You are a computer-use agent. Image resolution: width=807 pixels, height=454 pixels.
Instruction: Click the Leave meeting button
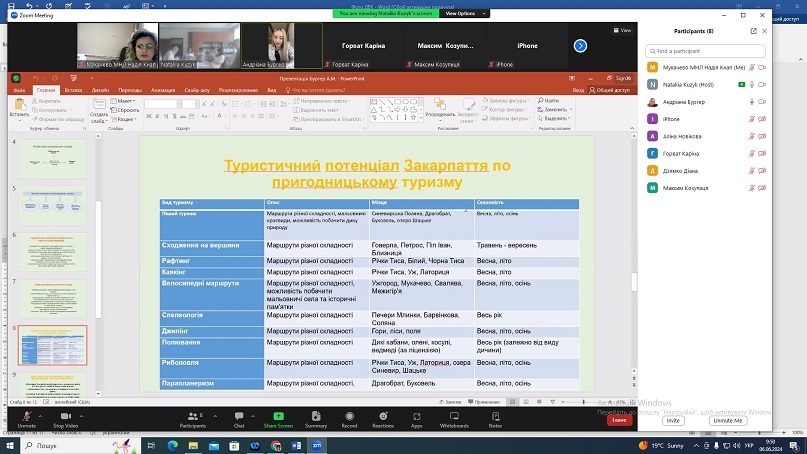pos(619,420)
